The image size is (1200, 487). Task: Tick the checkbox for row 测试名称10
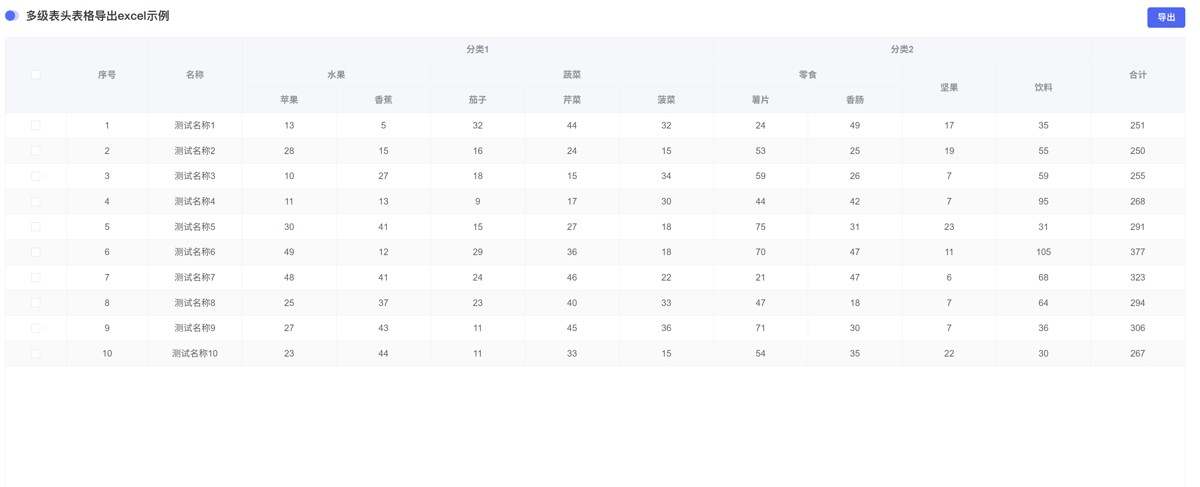36,354
